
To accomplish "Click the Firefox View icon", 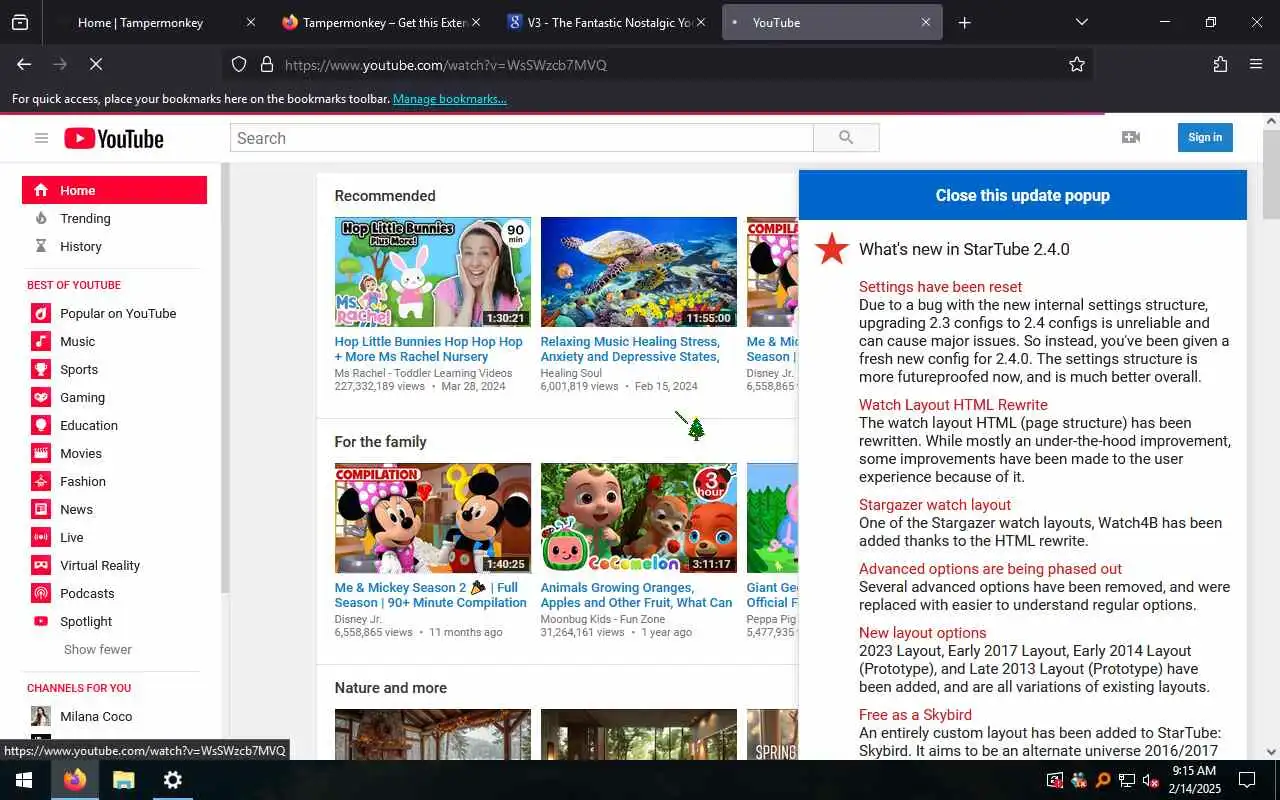I will click(20, 22).
